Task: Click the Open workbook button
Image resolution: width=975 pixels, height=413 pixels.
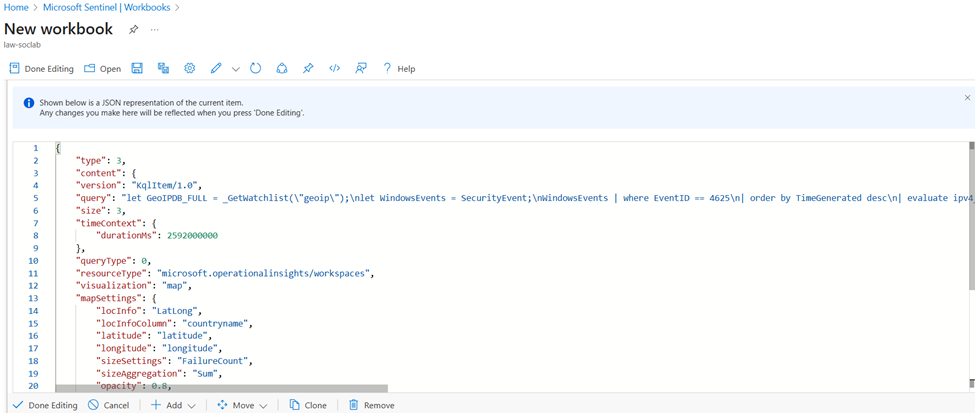Action: click(x=103, y=69)
